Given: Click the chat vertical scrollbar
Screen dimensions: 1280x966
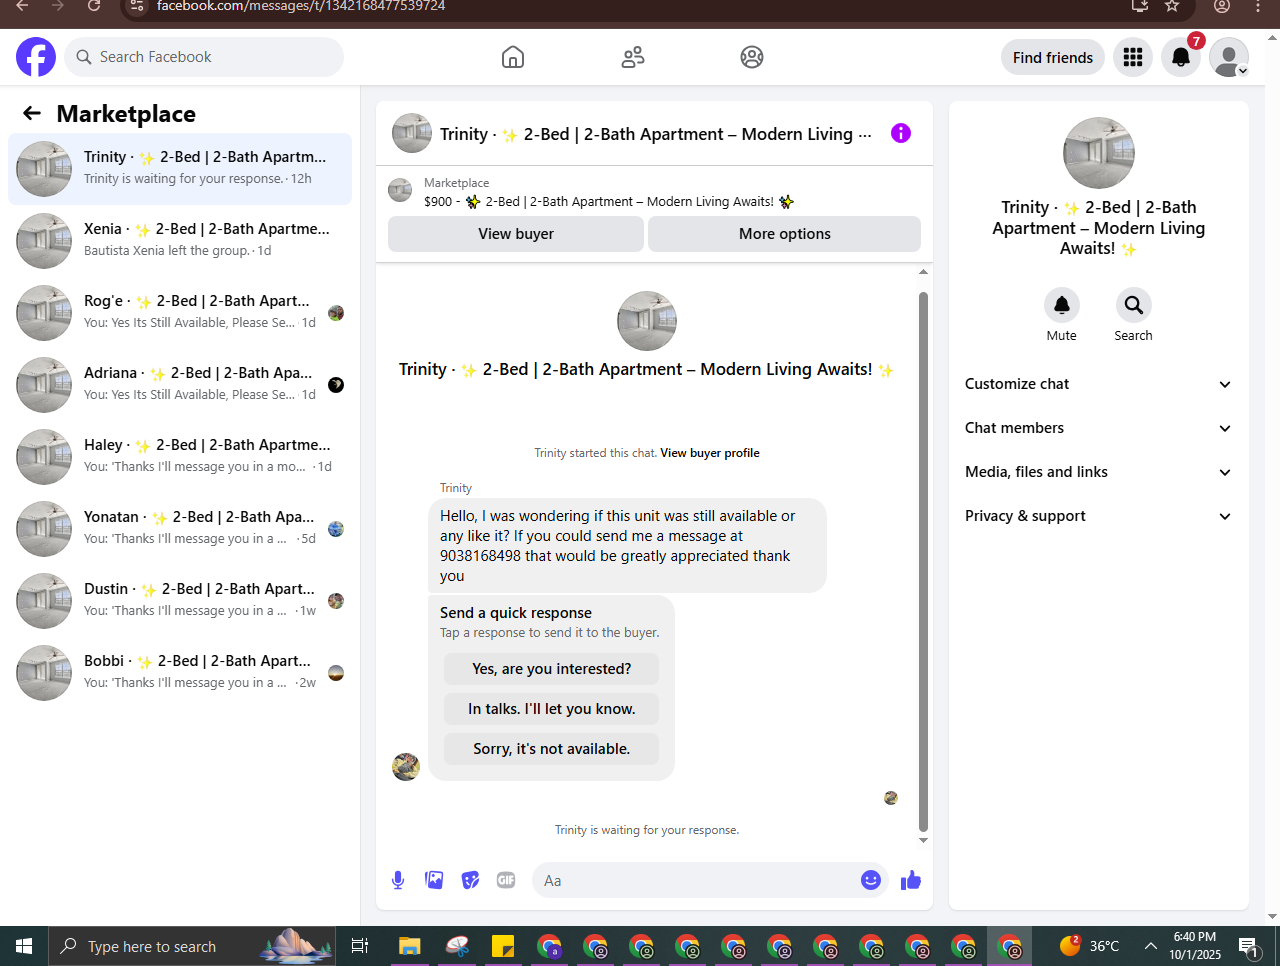Looking at the screenshot, I should click(x=923, y=562).
